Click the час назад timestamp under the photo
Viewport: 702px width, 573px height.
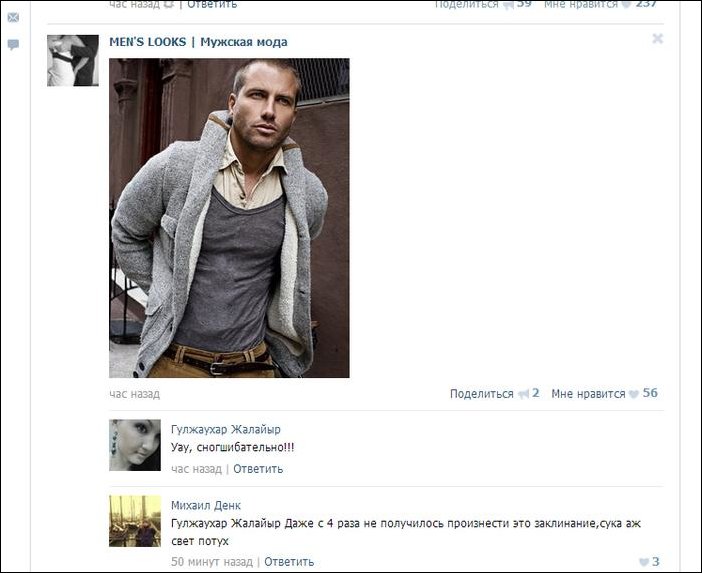pos(134,394)
